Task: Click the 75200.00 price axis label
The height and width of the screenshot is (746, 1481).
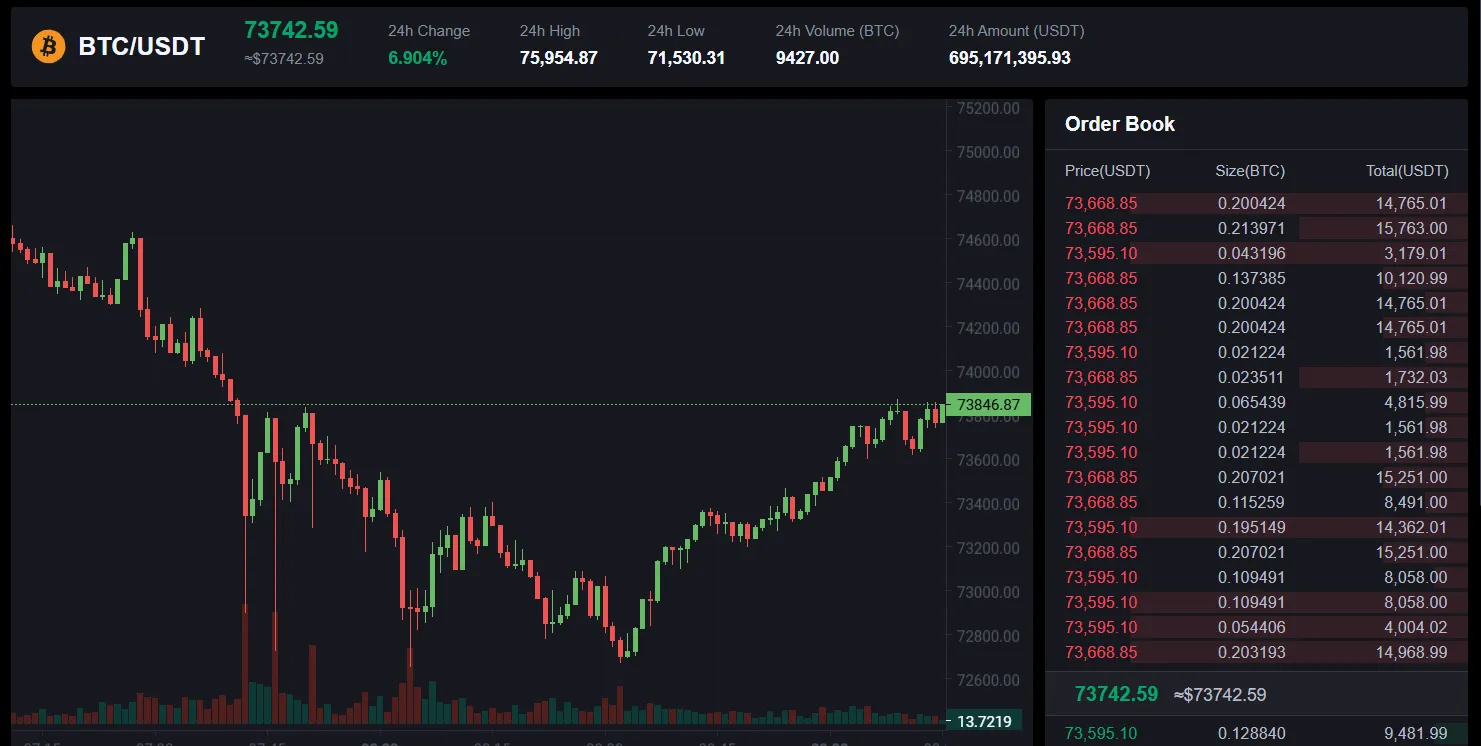Action: [x=988, y=108]
